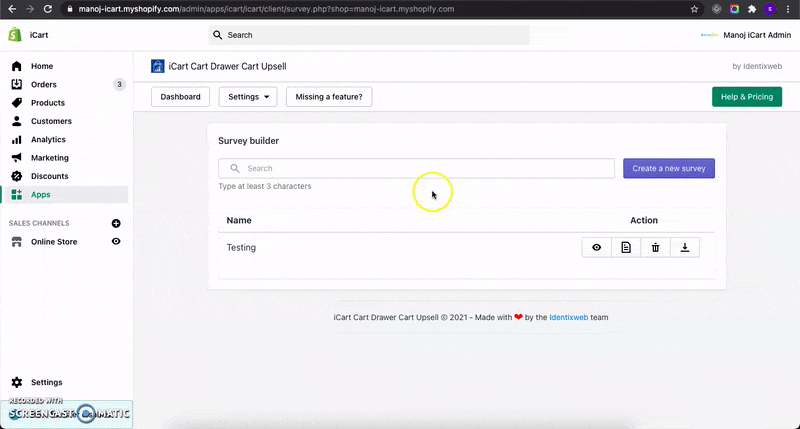Click the Online Store storefront icon
Screen dimensions: 800x429
click(x=17, y=242)
